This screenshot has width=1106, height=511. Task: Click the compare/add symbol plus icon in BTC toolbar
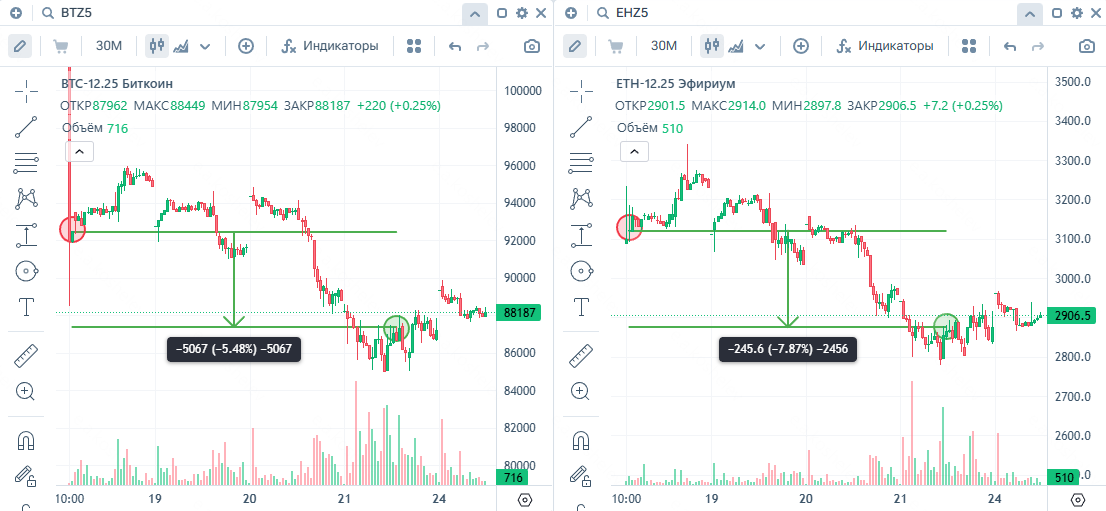246,46
